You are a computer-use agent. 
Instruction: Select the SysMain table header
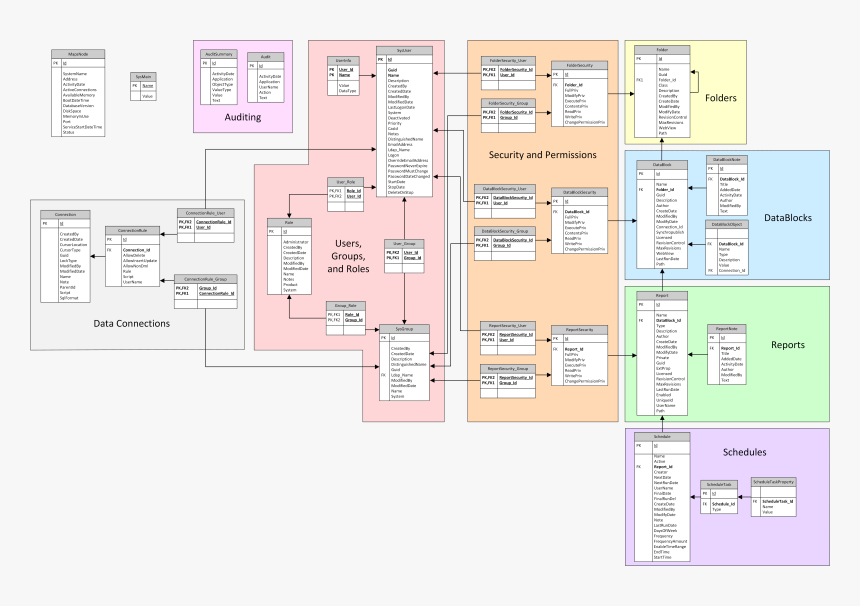[x=143, y=77]
